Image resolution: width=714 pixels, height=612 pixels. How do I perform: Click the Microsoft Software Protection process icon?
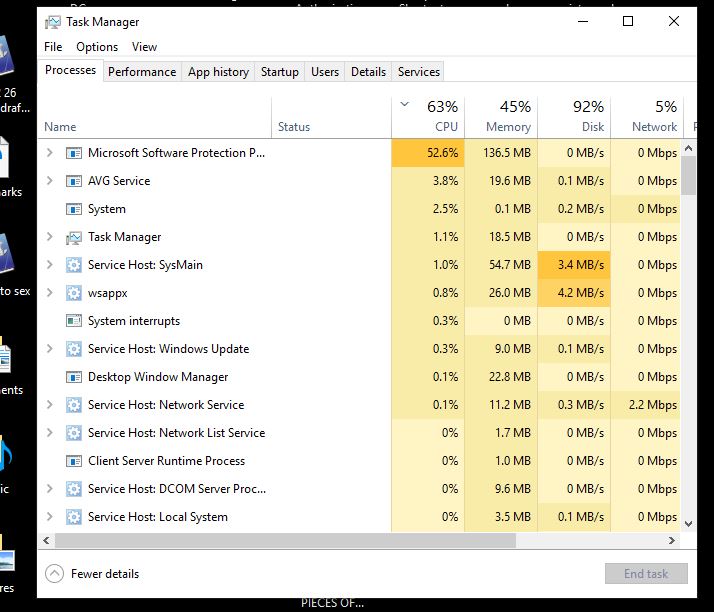74,153
